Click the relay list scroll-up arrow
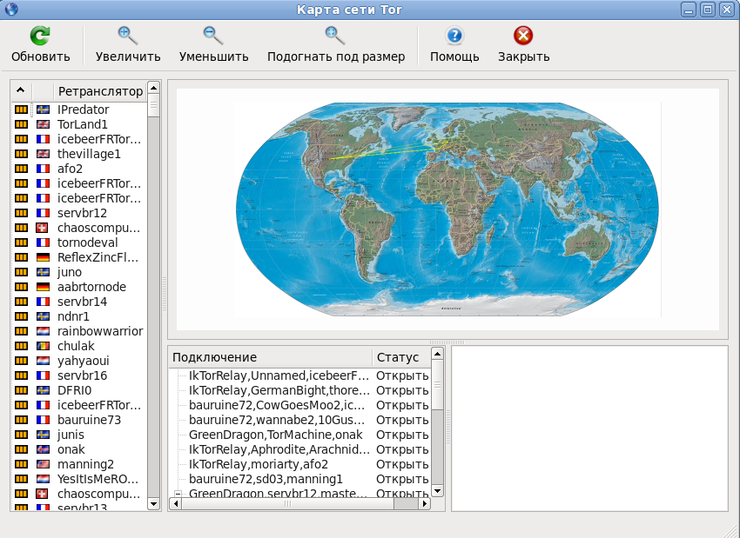 (153, 89)
